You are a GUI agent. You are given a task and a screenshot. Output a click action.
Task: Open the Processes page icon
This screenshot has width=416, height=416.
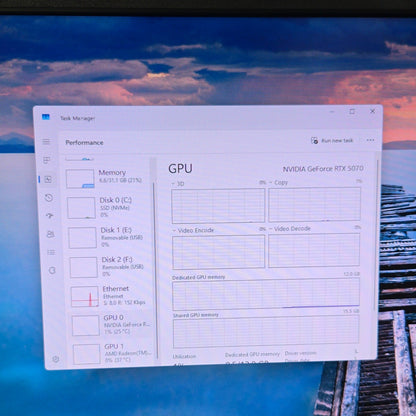pos(47,160)
